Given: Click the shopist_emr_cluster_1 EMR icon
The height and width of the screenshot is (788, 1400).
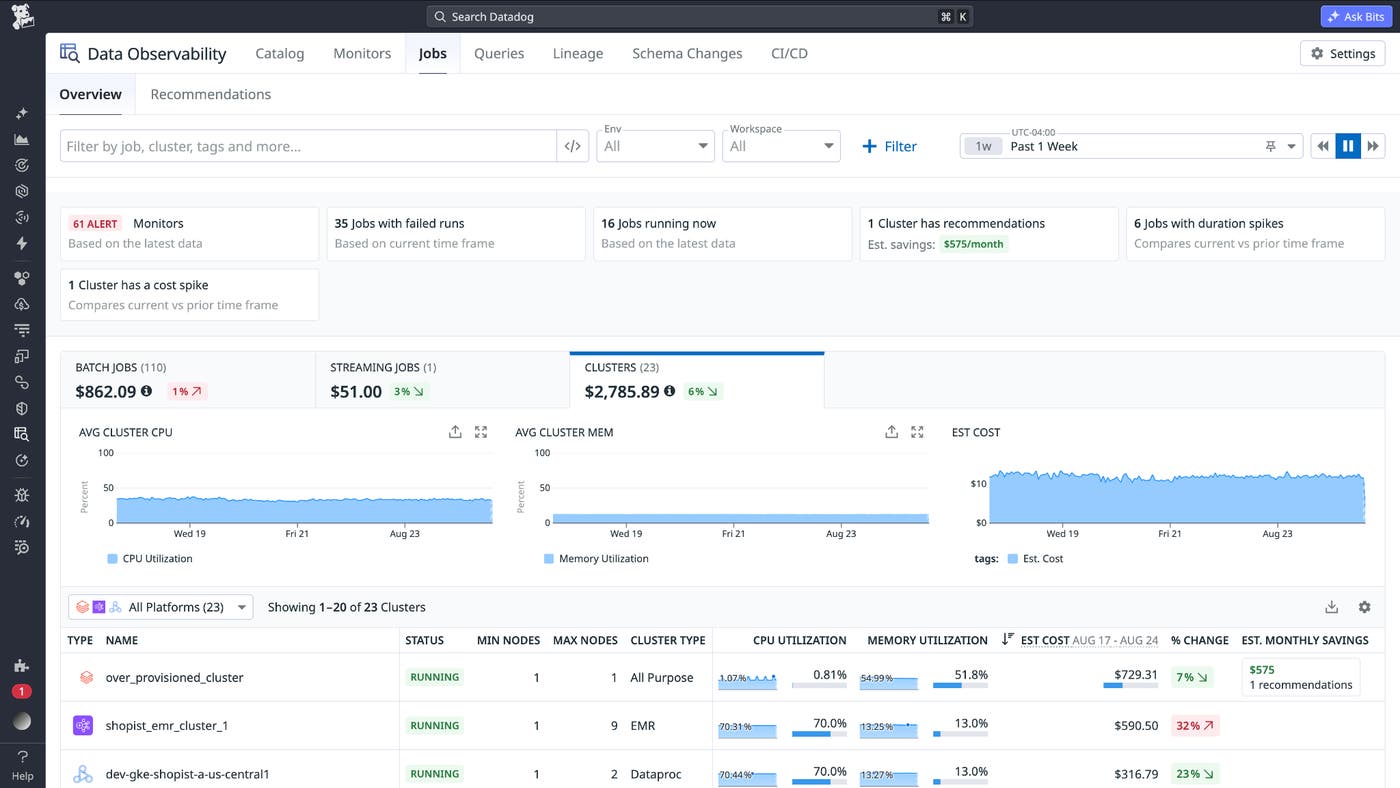Looking at the screenshot, I should [83, 725].
